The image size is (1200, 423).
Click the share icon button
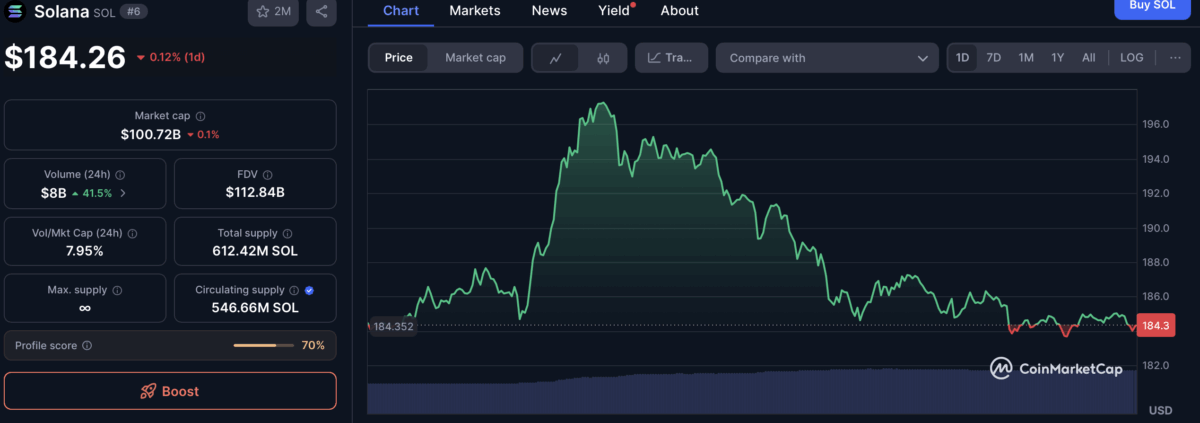click(x=322, y=11)
